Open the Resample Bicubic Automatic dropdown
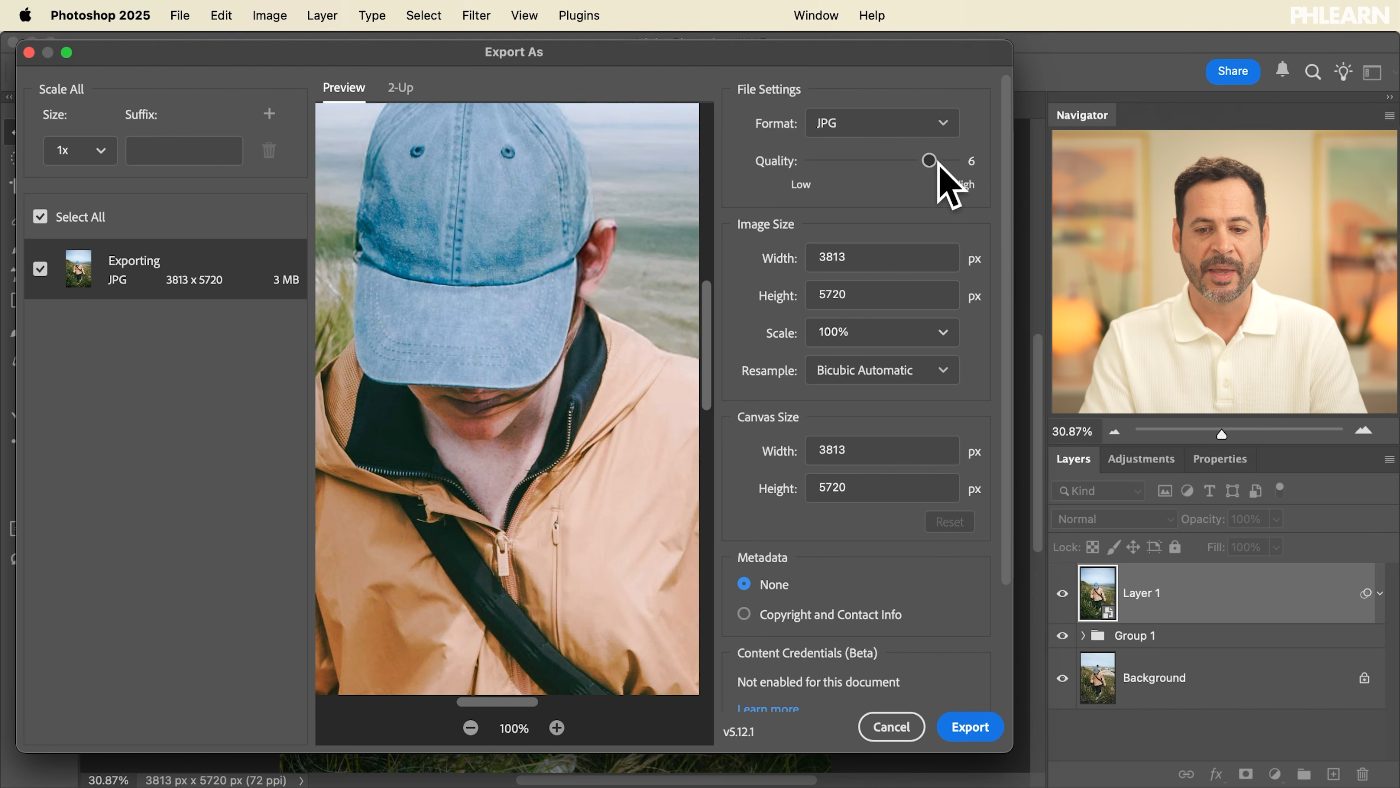Image resolution: width=1400 pixels, height=788 pixels. [x=882, y=370]
